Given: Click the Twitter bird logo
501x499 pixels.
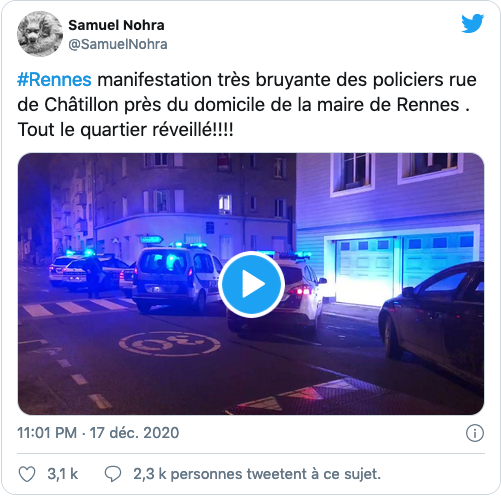Looking at the screenshot, I should [472, 23].
